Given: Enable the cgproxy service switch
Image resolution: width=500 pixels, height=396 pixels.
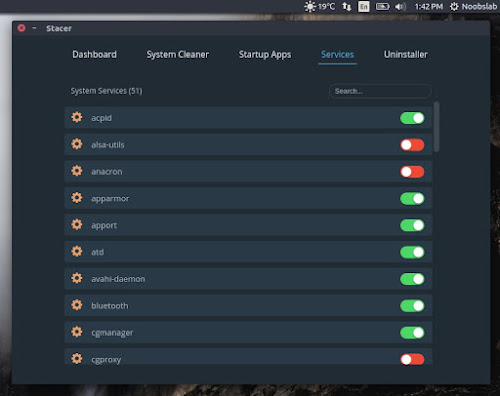Looking at the screenshot, I should (x=412, y=359).
